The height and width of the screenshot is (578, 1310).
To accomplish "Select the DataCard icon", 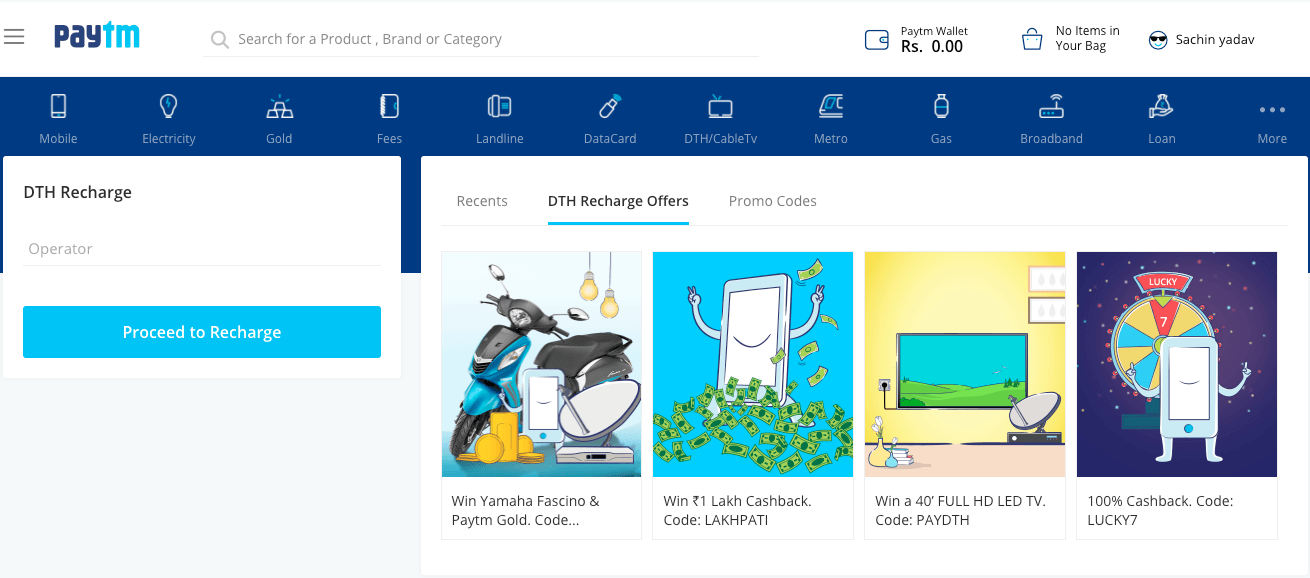I will coord(610,106).
